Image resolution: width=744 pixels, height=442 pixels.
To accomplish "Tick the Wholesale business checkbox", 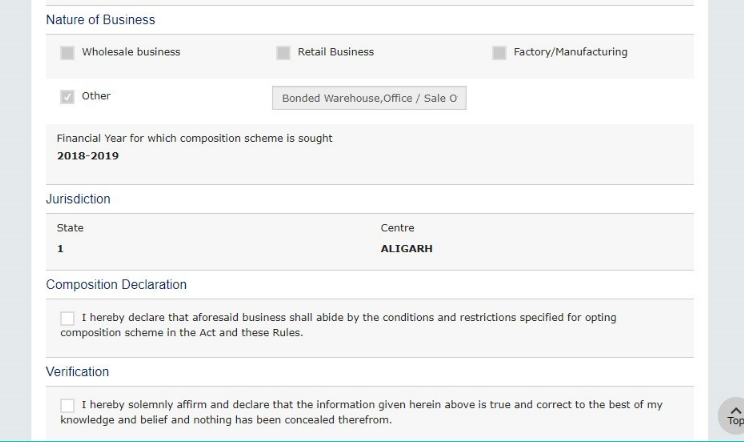I will (67, 53).
